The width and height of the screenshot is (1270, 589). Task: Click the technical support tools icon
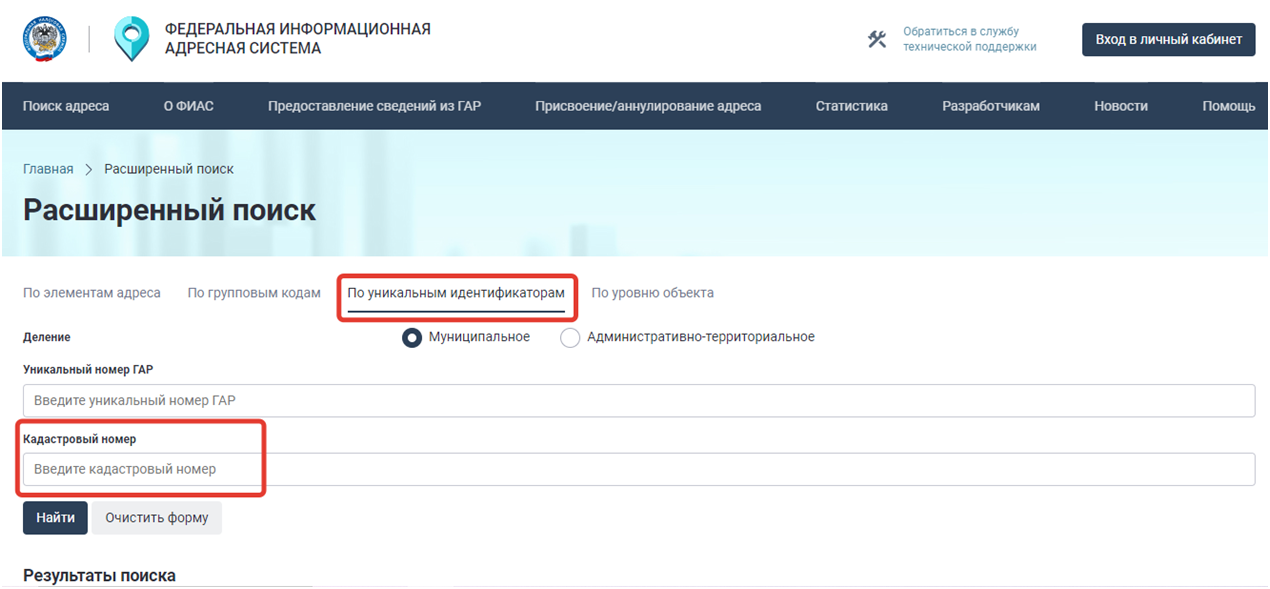pos(877,40)
